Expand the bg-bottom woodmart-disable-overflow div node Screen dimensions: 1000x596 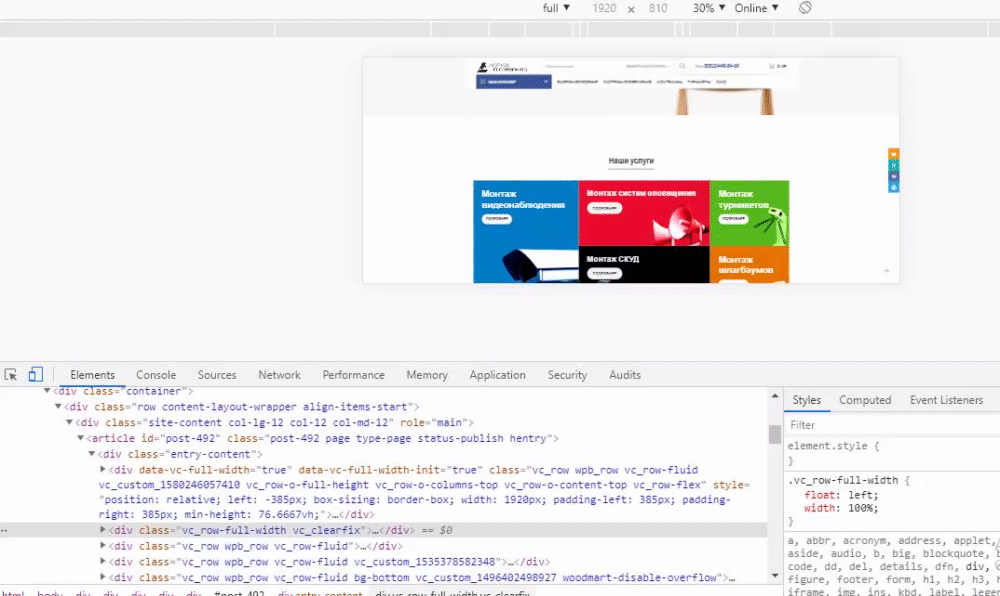(x=103, y=578)
